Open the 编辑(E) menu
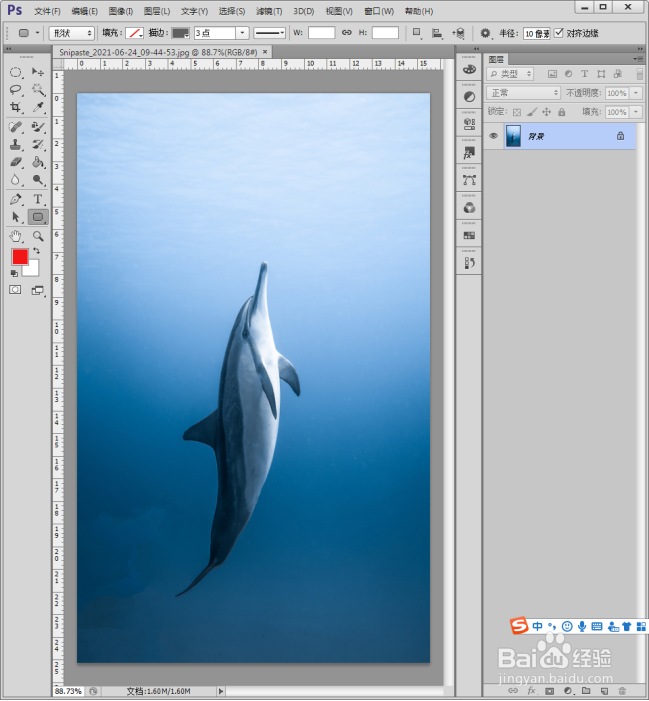This screenshot has width=649, height=701. point(84,11)
